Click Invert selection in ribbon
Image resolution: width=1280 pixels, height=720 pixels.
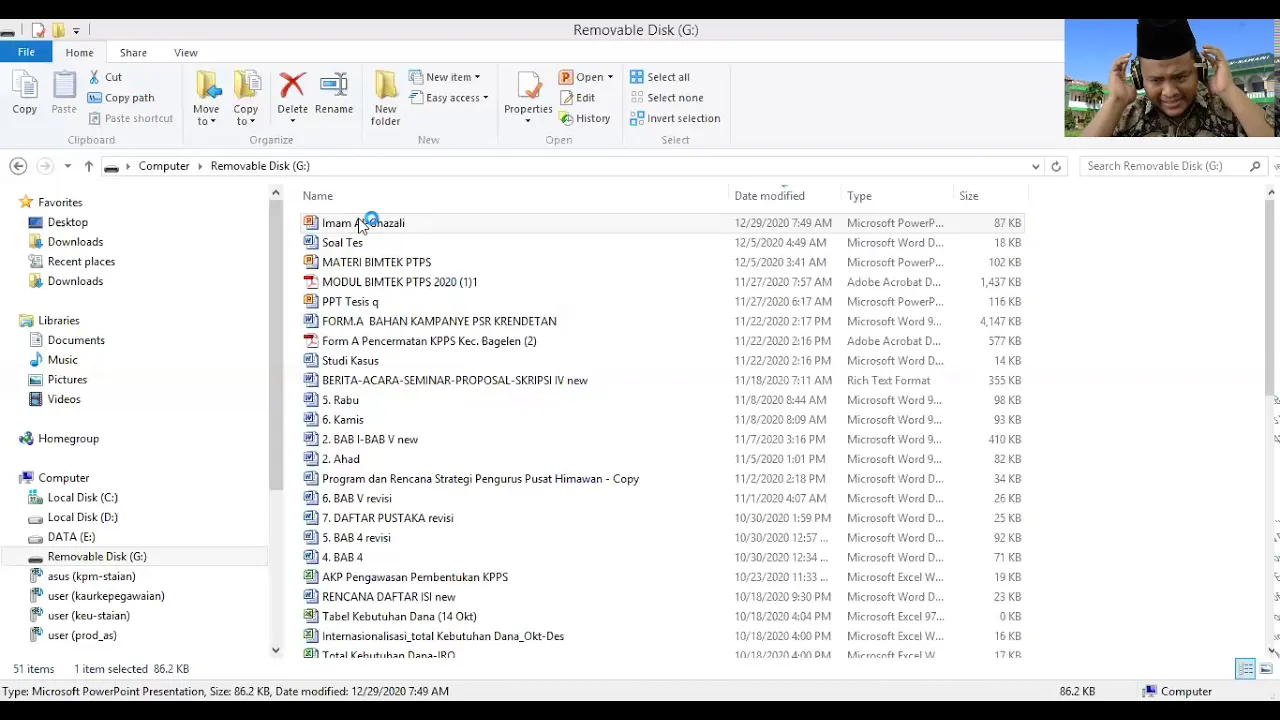pos(675,118)
